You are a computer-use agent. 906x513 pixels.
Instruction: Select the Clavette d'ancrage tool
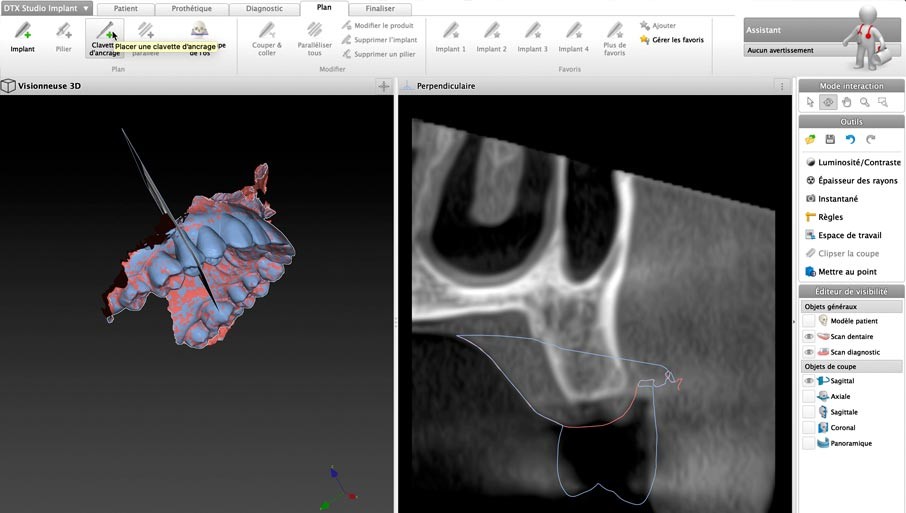[104, 38]
